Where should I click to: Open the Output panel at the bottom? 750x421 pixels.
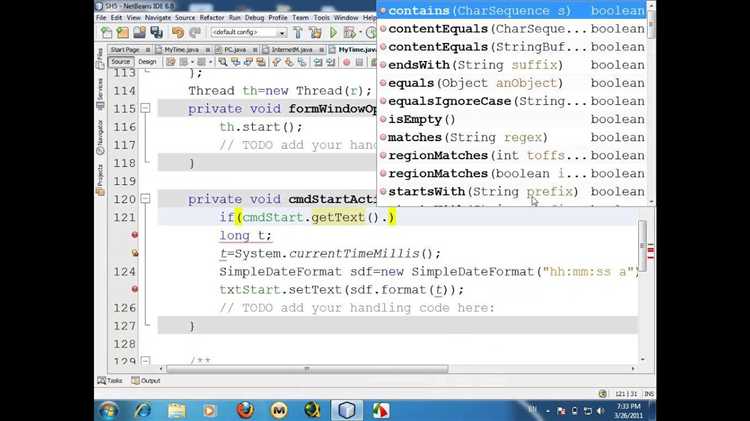point(146,381)
